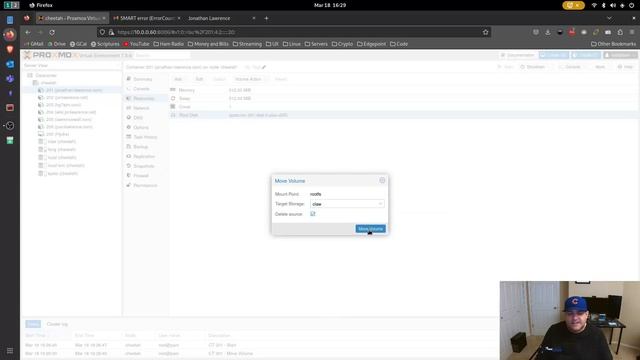Open the GMail bookmark

pyautogui.click(x=34, y=44)
